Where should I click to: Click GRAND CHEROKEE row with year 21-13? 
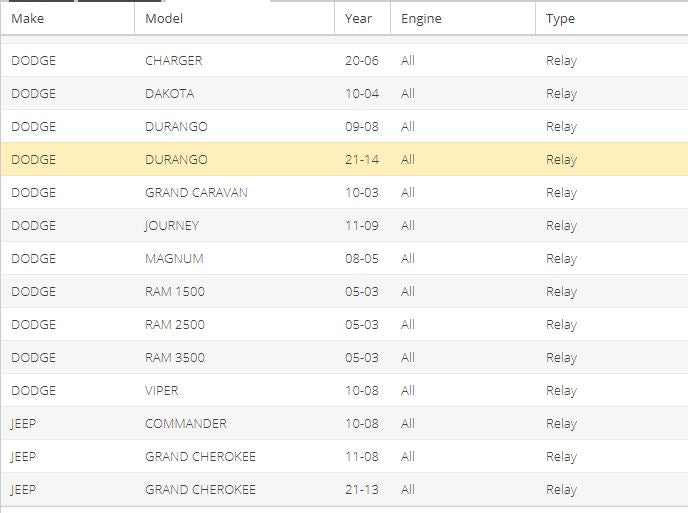344,489
